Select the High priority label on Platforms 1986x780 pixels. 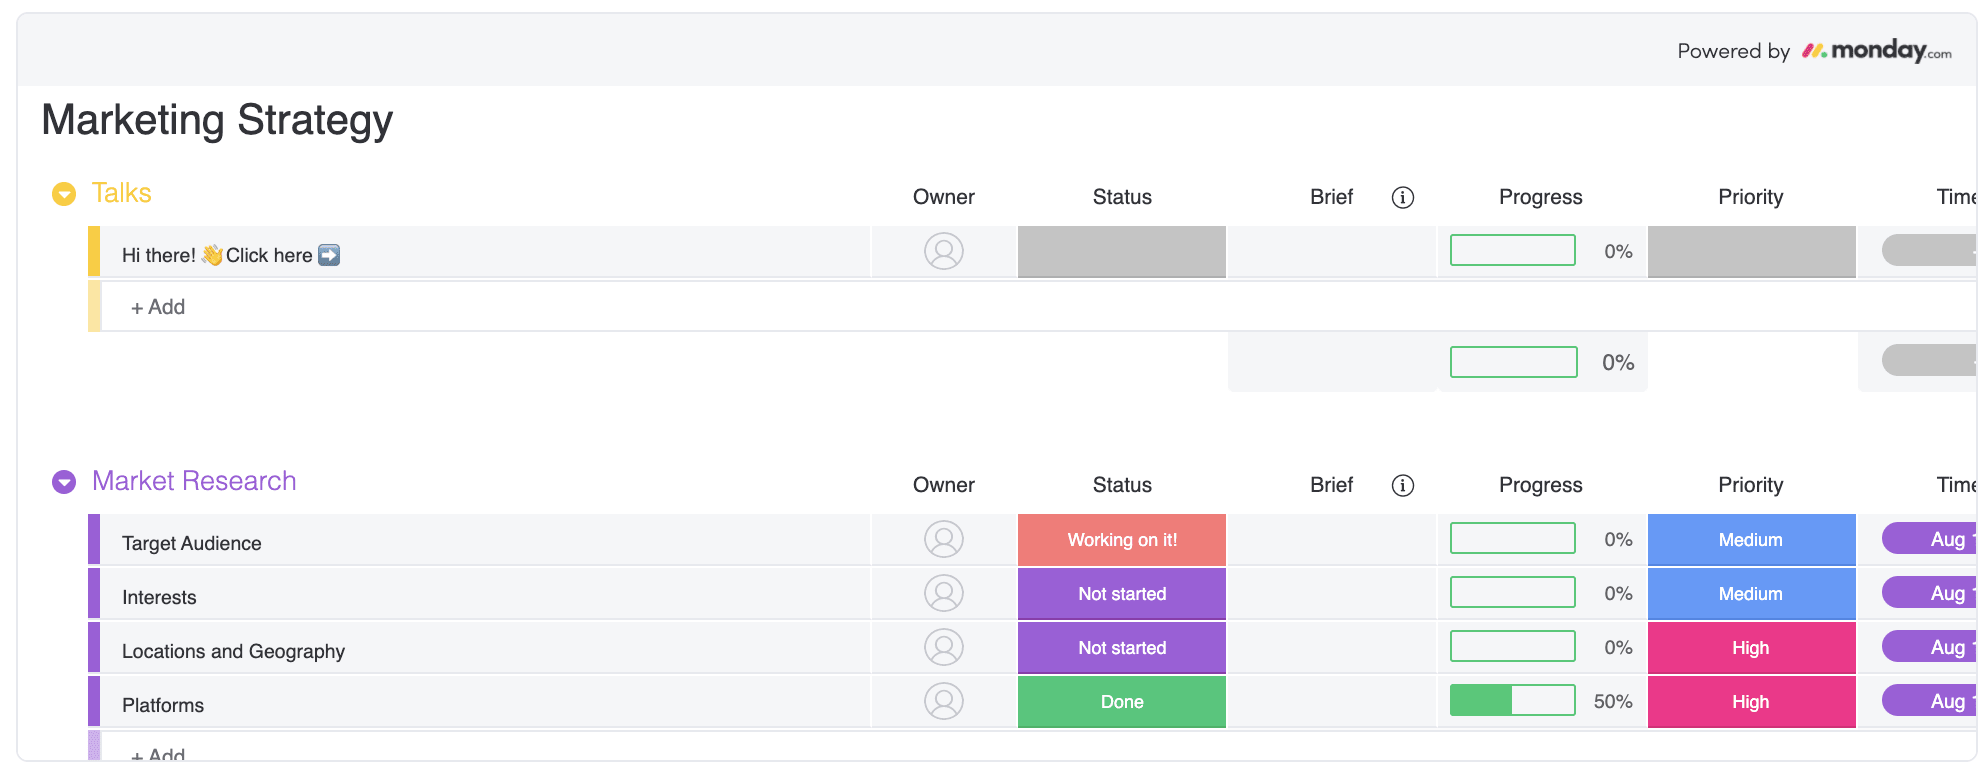(x=1751, y=701)
